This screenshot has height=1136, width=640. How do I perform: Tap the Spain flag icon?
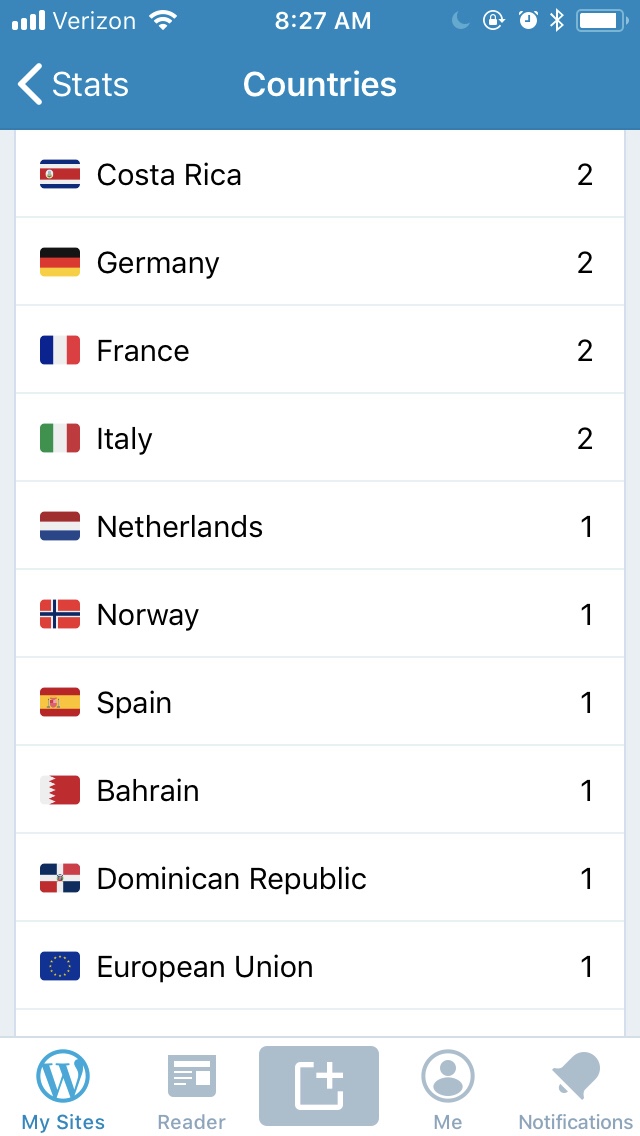pos(60,703)
